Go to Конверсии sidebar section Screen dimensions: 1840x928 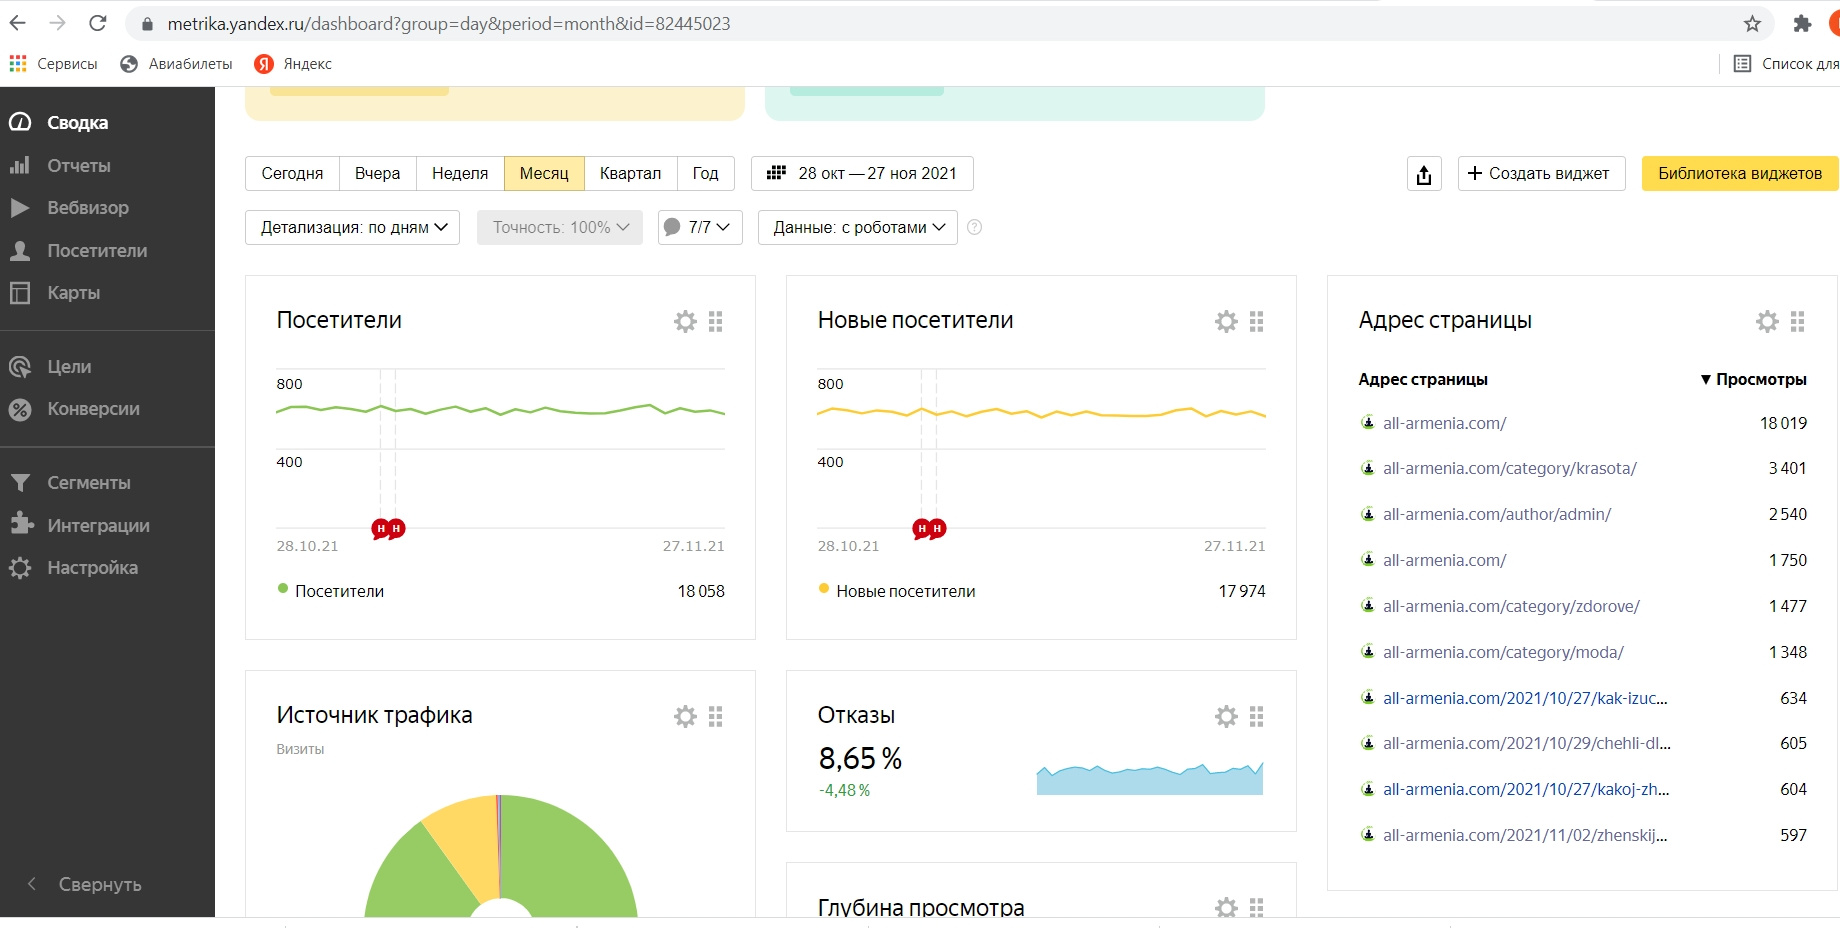point(93,409)
